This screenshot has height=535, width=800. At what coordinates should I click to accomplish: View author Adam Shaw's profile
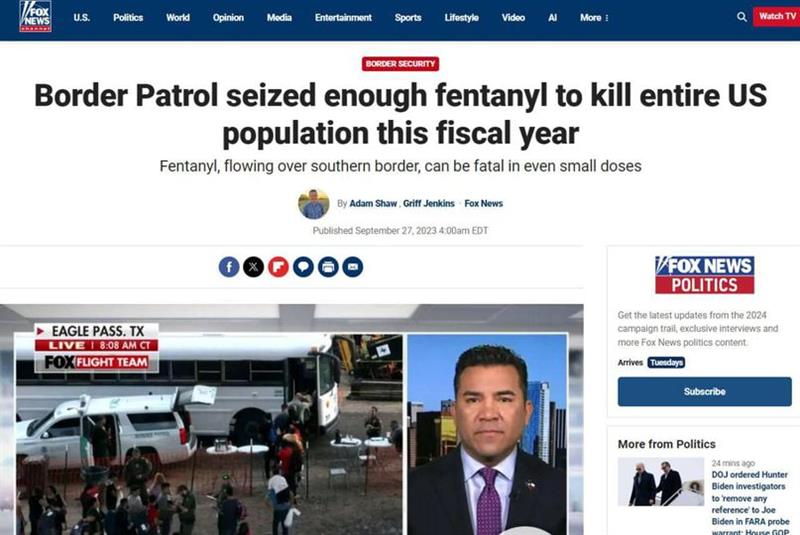tap(373, 203)
